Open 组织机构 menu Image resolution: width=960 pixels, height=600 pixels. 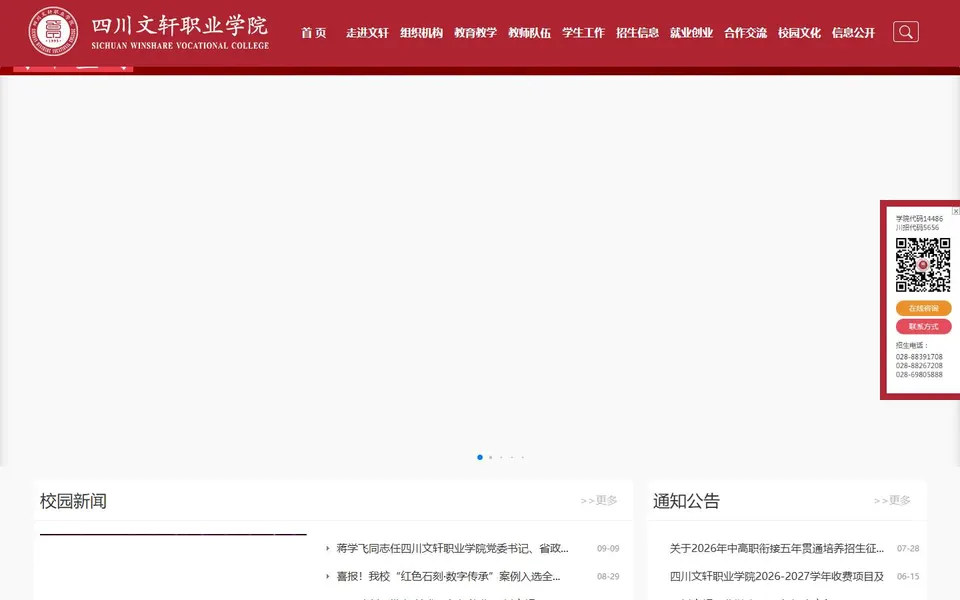(421, 32)
